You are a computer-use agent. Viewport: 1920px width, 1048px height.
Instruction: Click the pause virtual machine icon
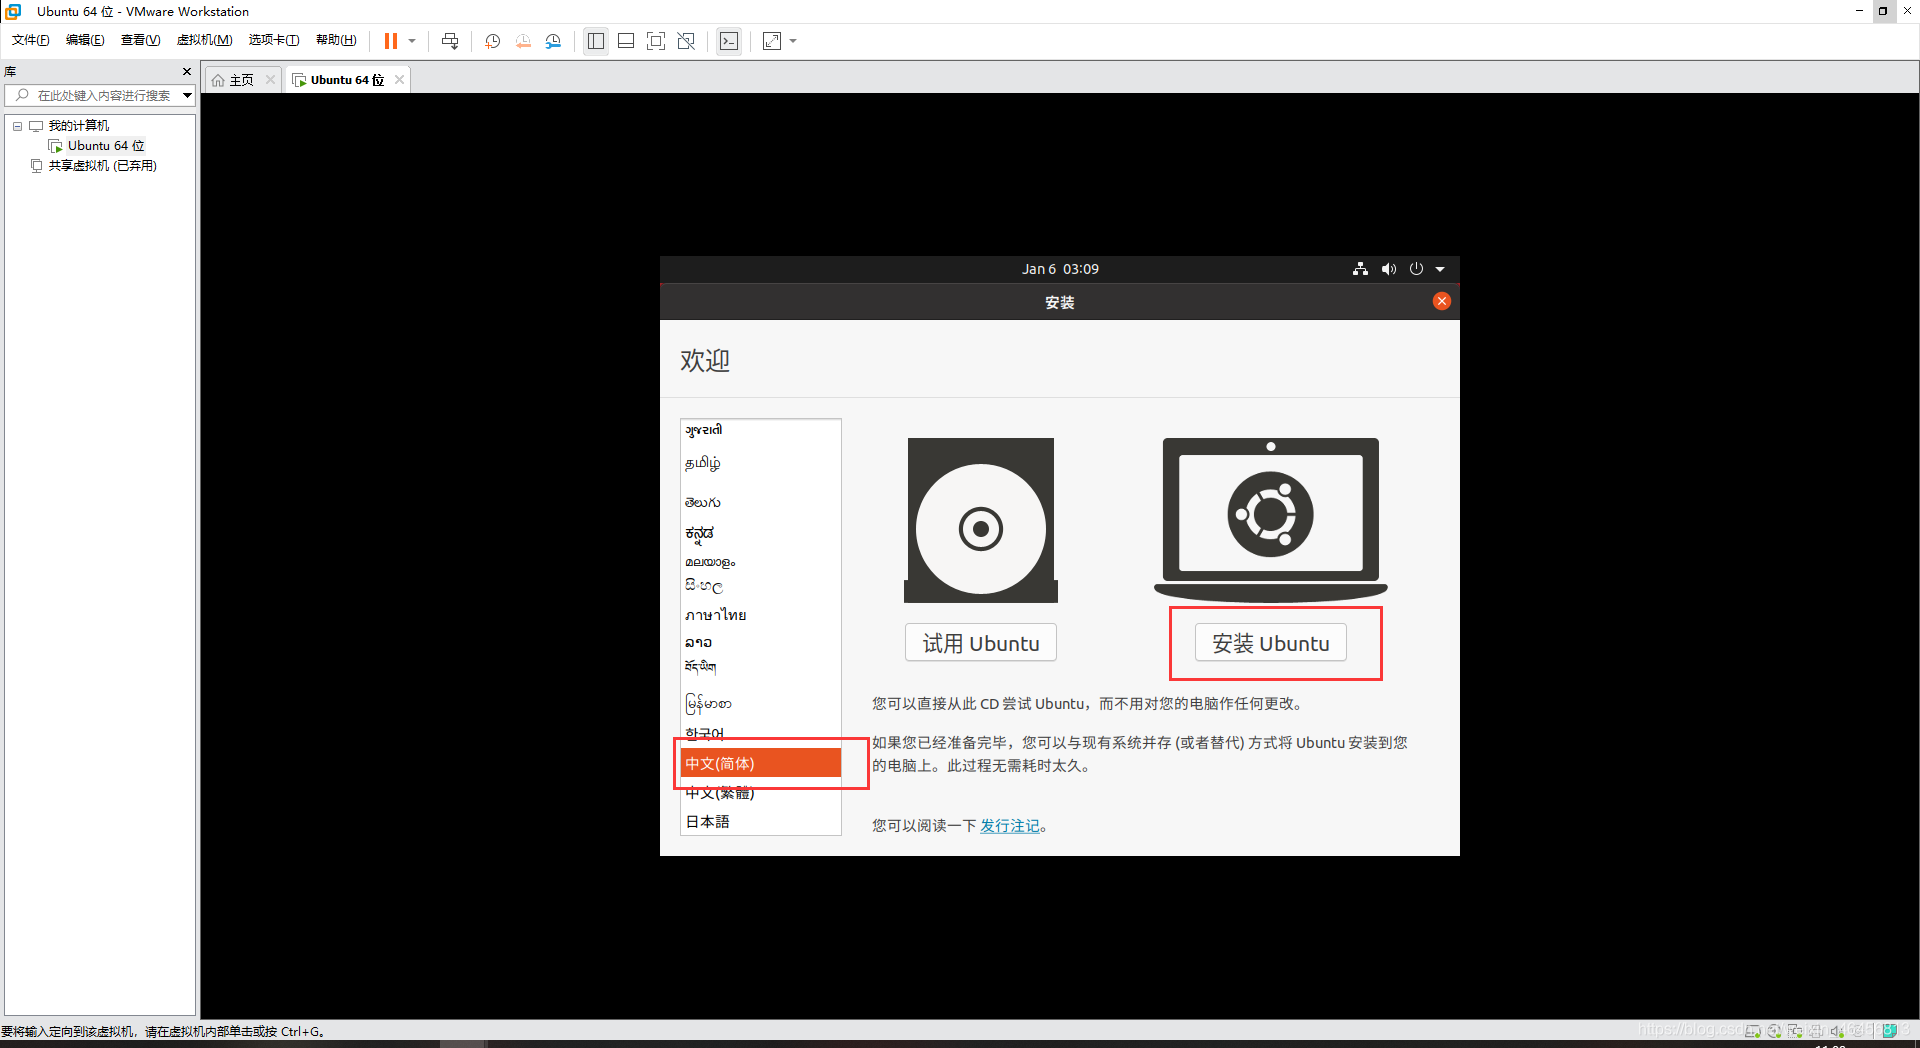pyautogui.click(x=390, y=41)
